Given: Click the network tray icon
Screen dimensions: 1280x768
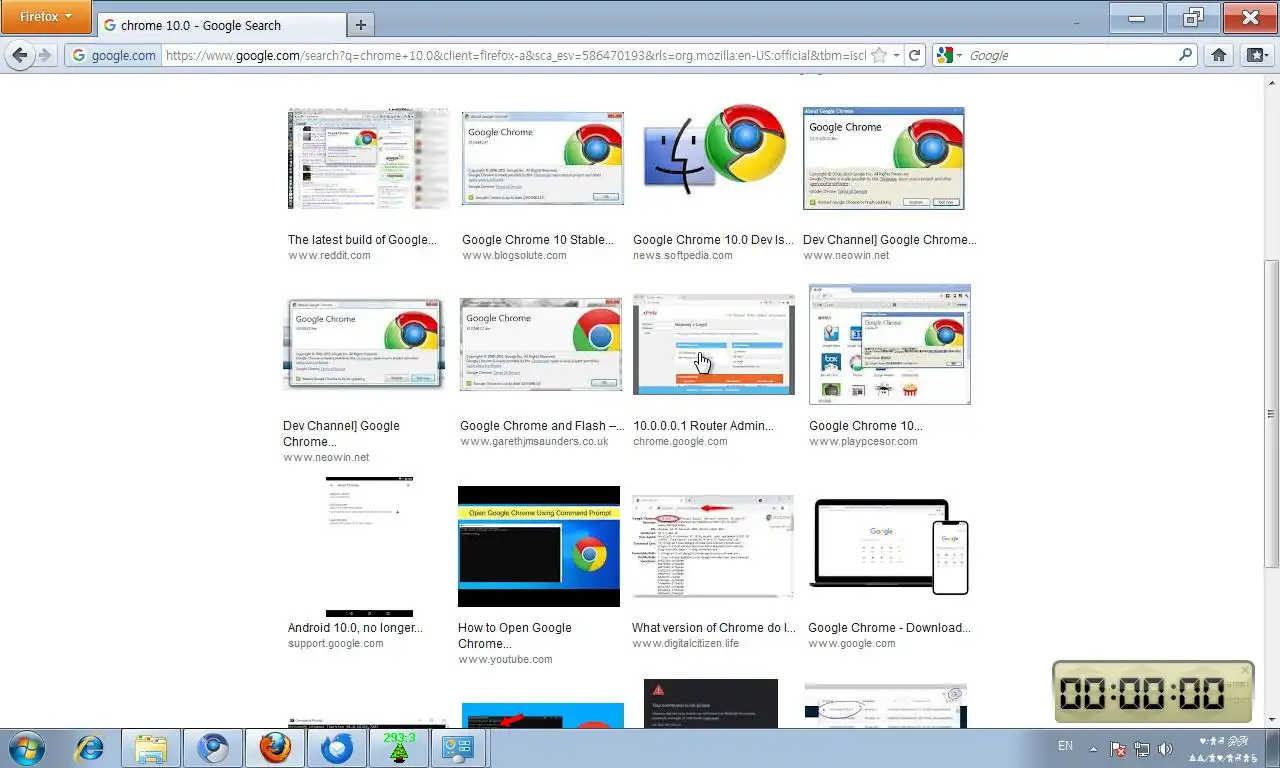Looking at the screenshot, I should pos(1141,748).
